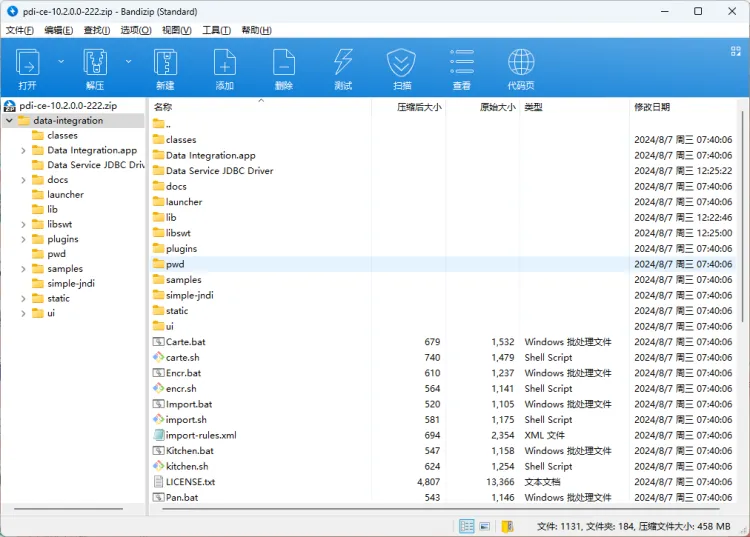Click the Pan.bat file icon
Screen dimensions: 750x537
(158, 497)
